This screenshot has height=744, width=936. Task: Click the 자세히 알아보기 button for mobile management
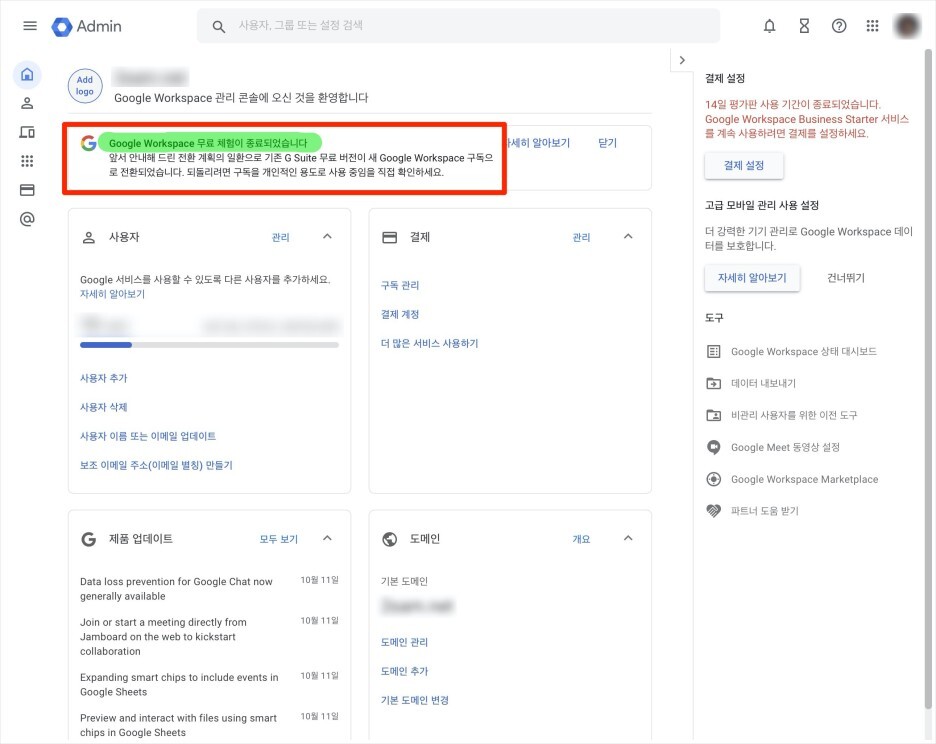(x=752, y=278)
